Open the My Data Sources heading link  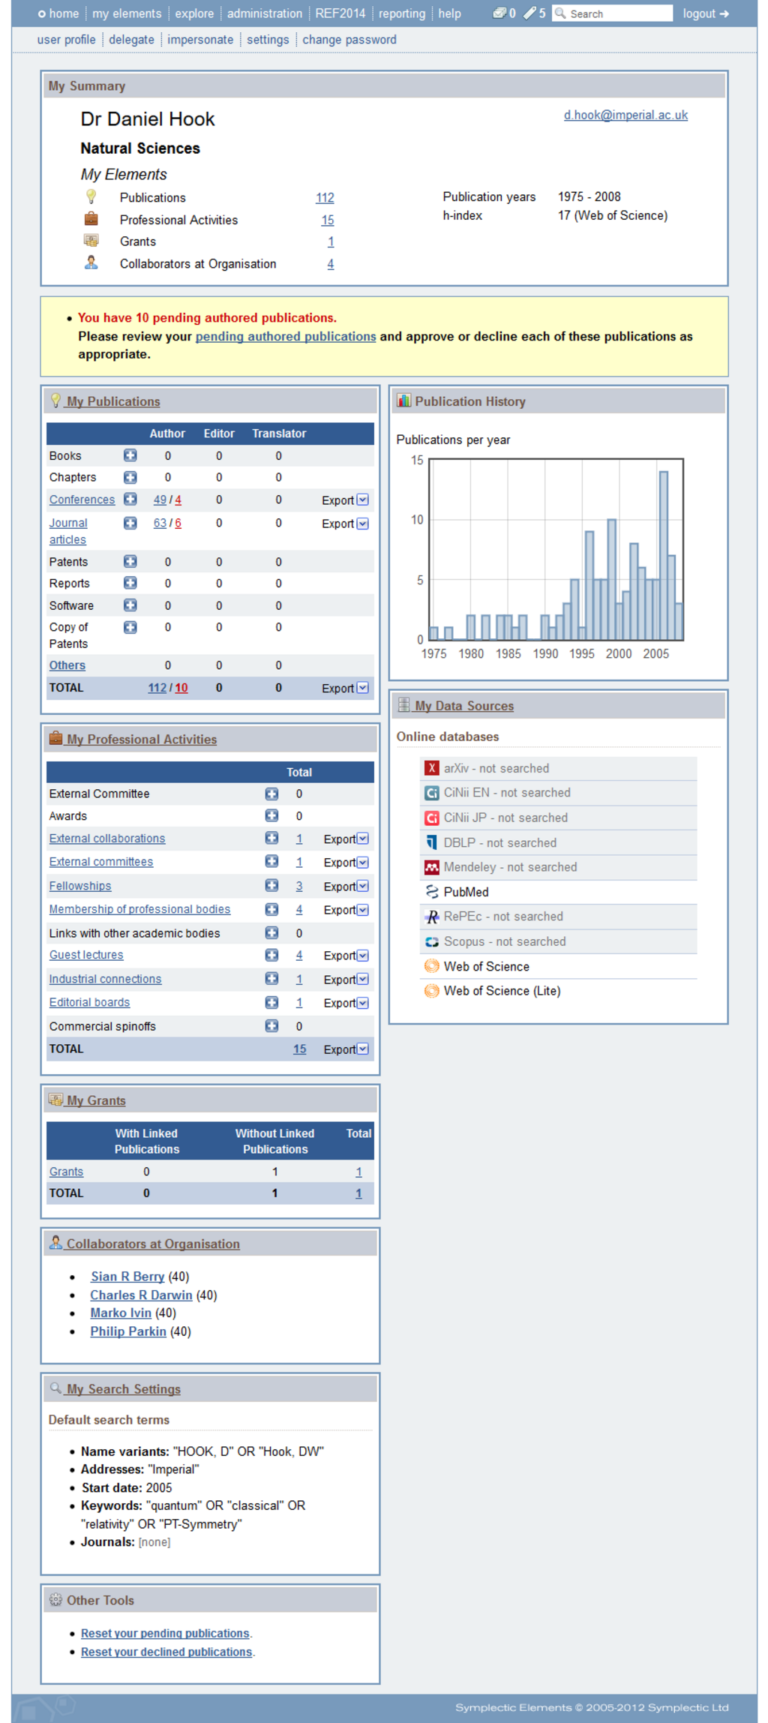coord(464,706)
